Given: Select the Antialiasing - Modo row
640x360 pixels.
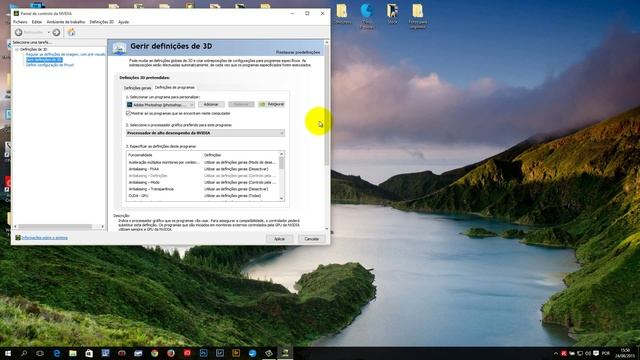Looking at the screenshot, I should [x=203, y=182].
